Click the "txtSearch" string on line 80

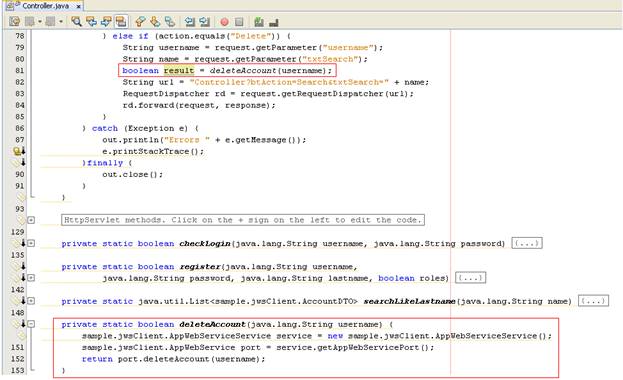329,59
